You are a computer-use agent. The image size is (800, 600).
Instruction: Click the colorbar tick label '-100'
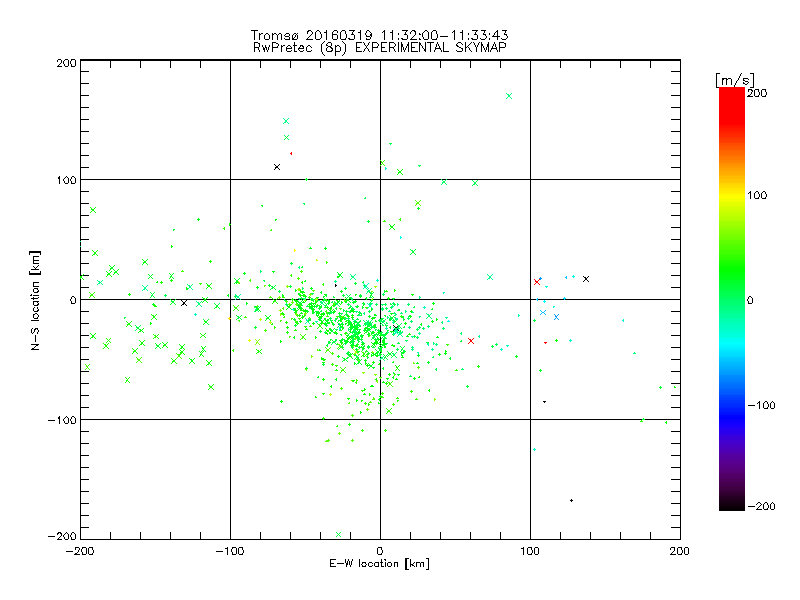tap(761, 405)
